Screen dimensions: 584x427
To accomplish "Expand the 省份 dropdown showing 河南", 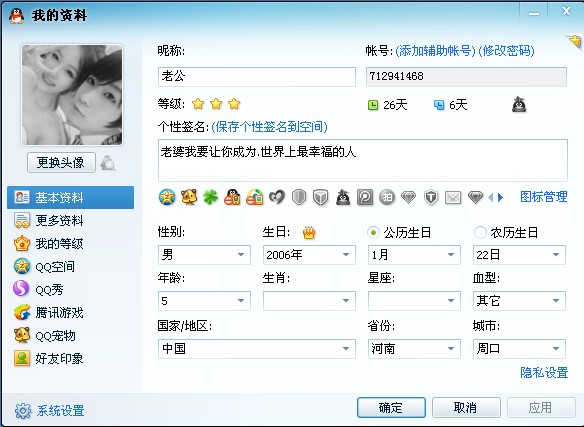I will 414,349.
